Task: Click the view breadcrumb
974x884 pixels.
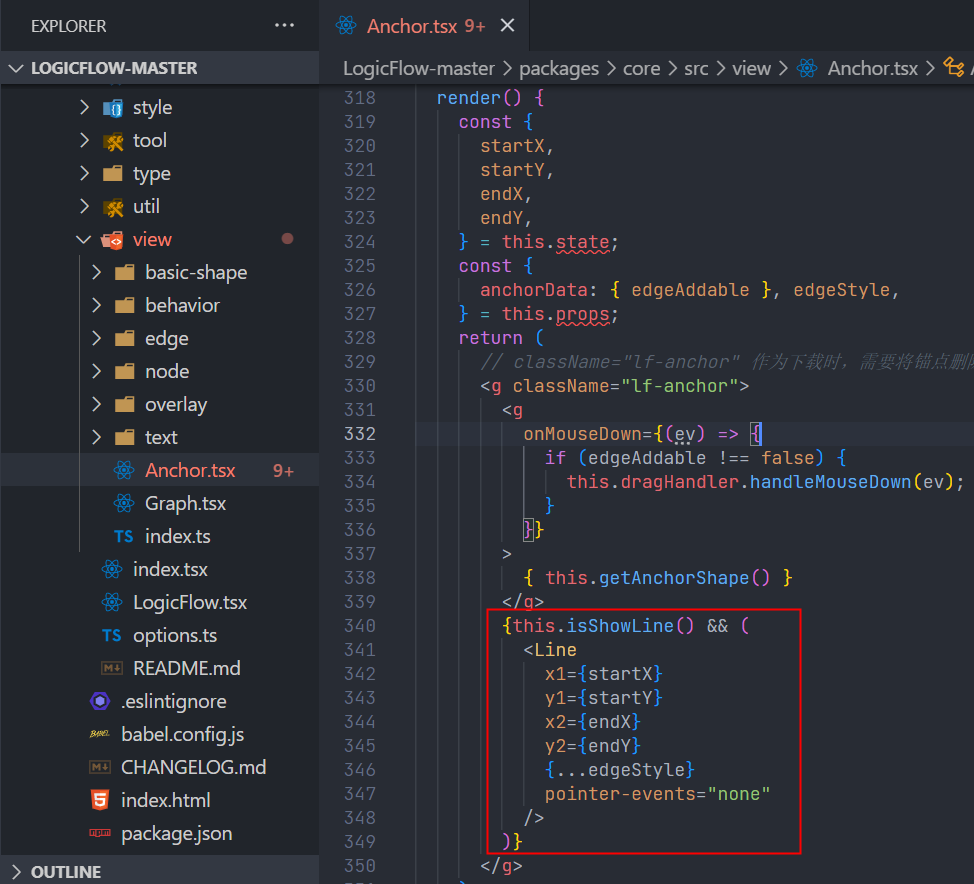Action: click(x=751, y=68)
